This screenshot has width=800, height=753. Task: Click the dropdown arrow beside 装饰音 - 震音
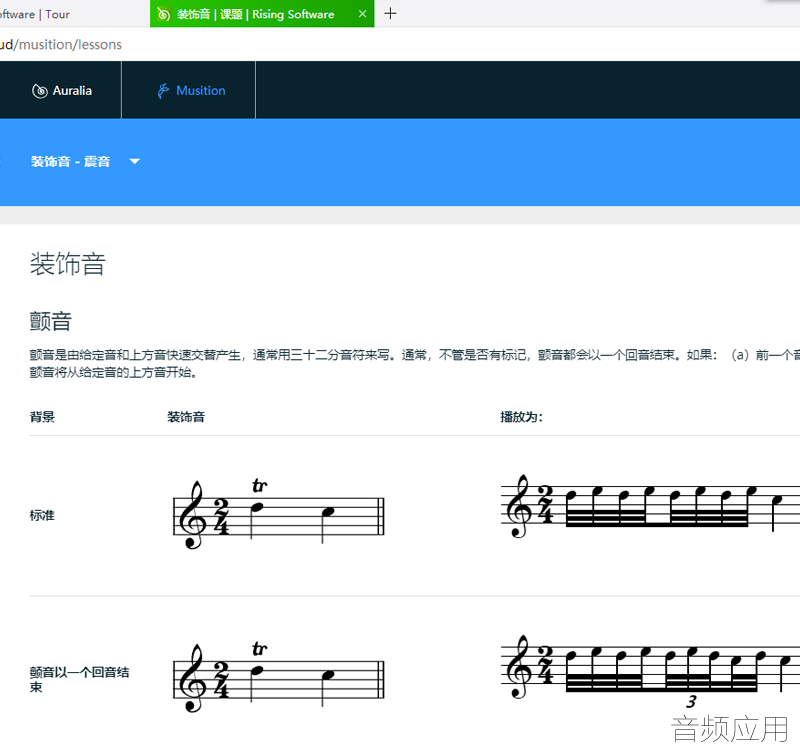(x=135, y=162)
